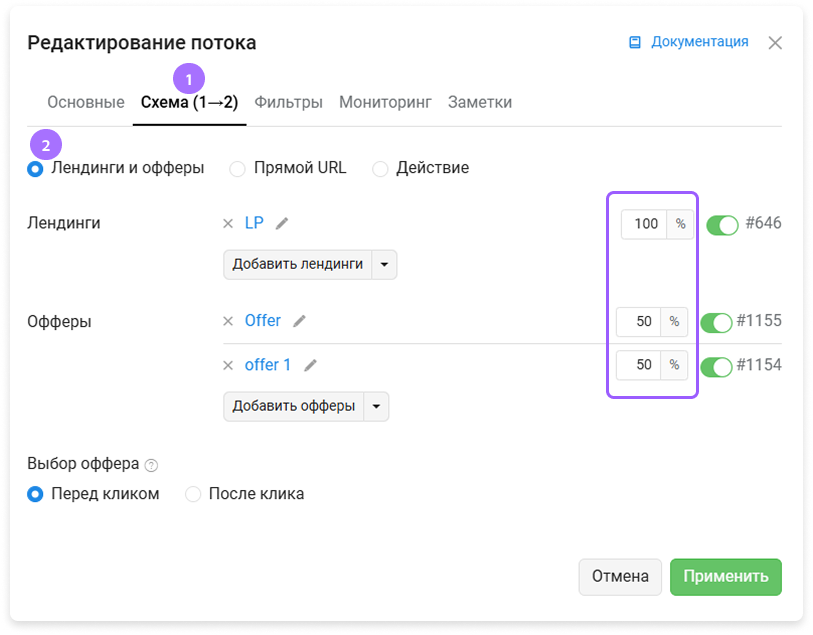Click the #1155 offer ID text

point(759,320)
